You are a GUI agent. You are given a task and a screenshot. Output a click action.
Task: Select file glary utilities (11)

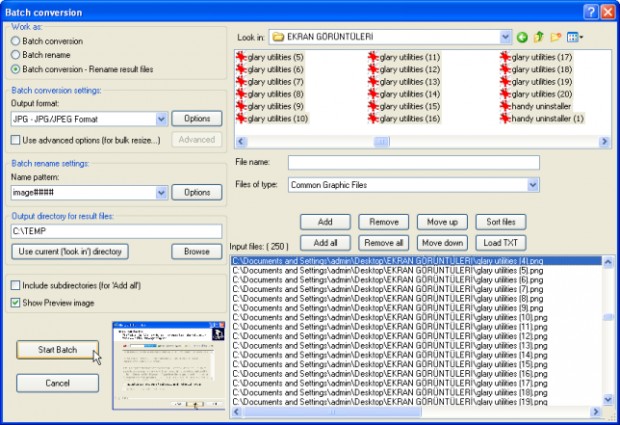(x=404, y=57)
